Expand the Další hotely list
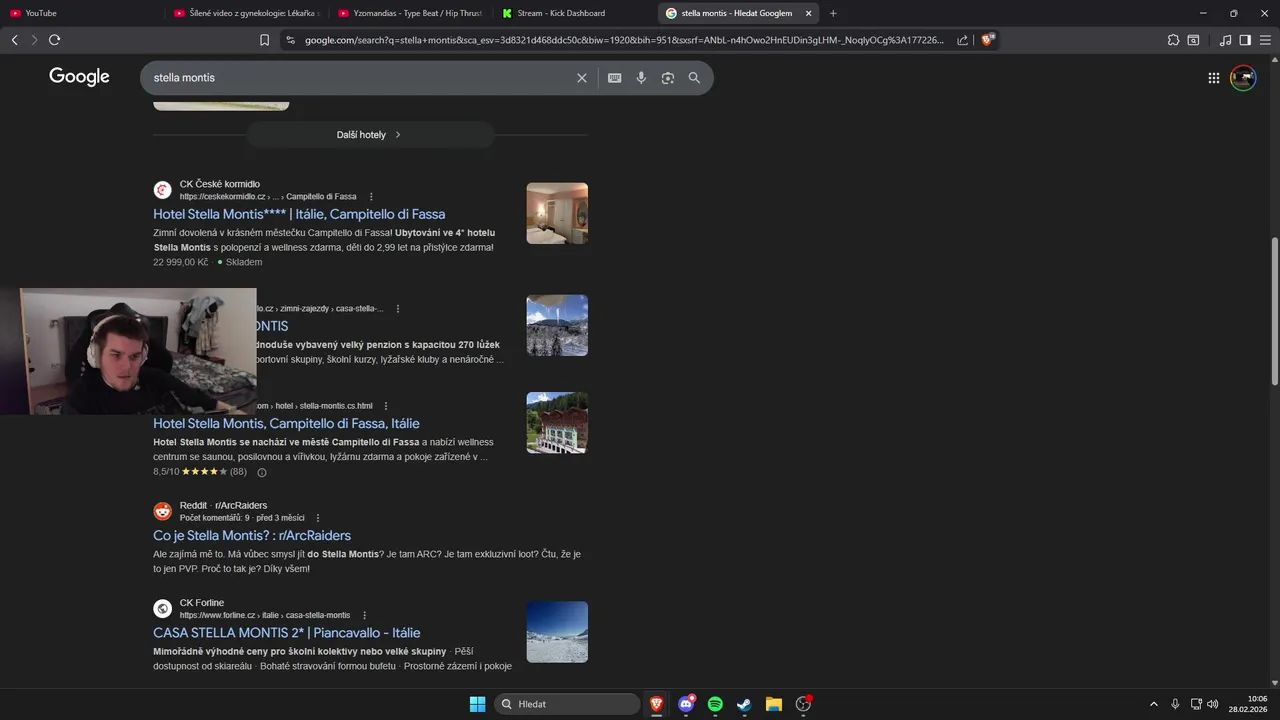 pyautogui.click(x=370, y=135)
